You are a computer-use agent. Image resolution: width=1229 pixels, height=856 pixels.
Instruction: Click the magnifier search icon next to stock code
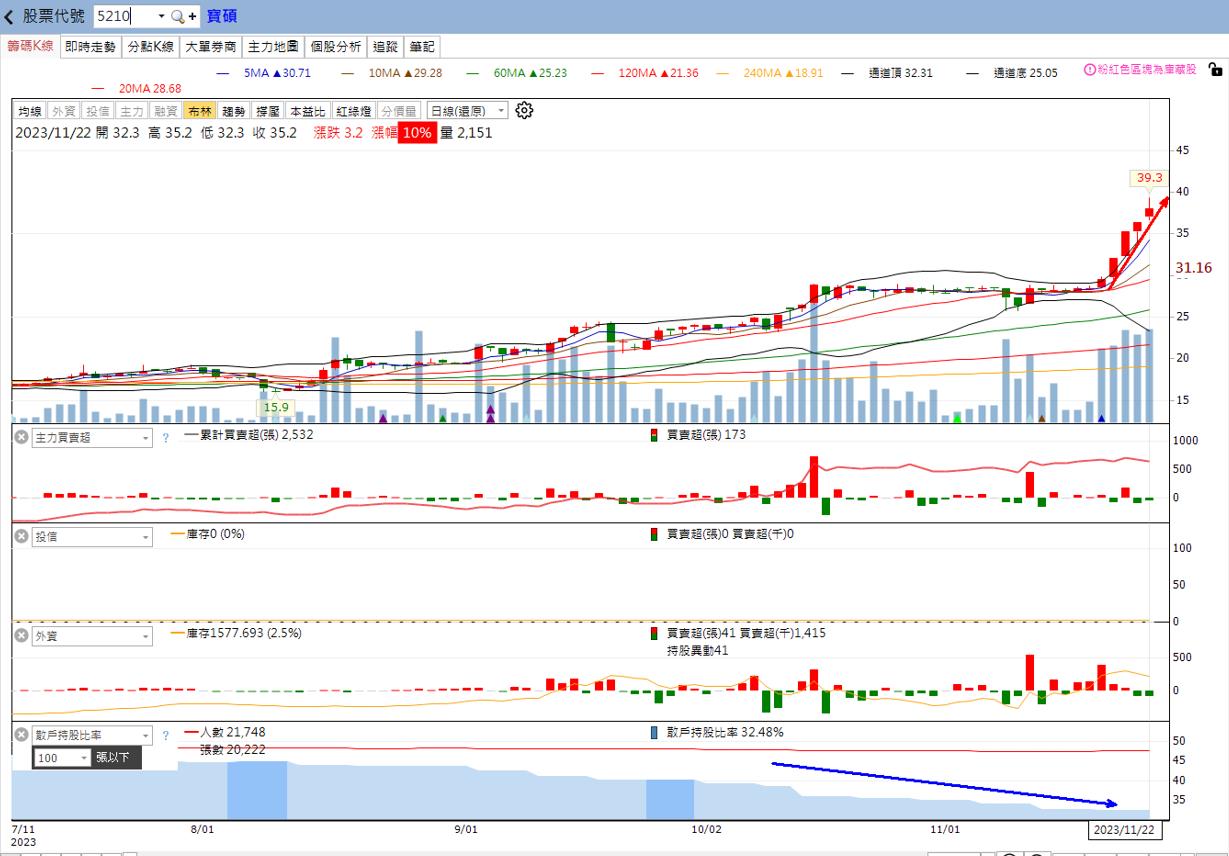tap(177, 17)
